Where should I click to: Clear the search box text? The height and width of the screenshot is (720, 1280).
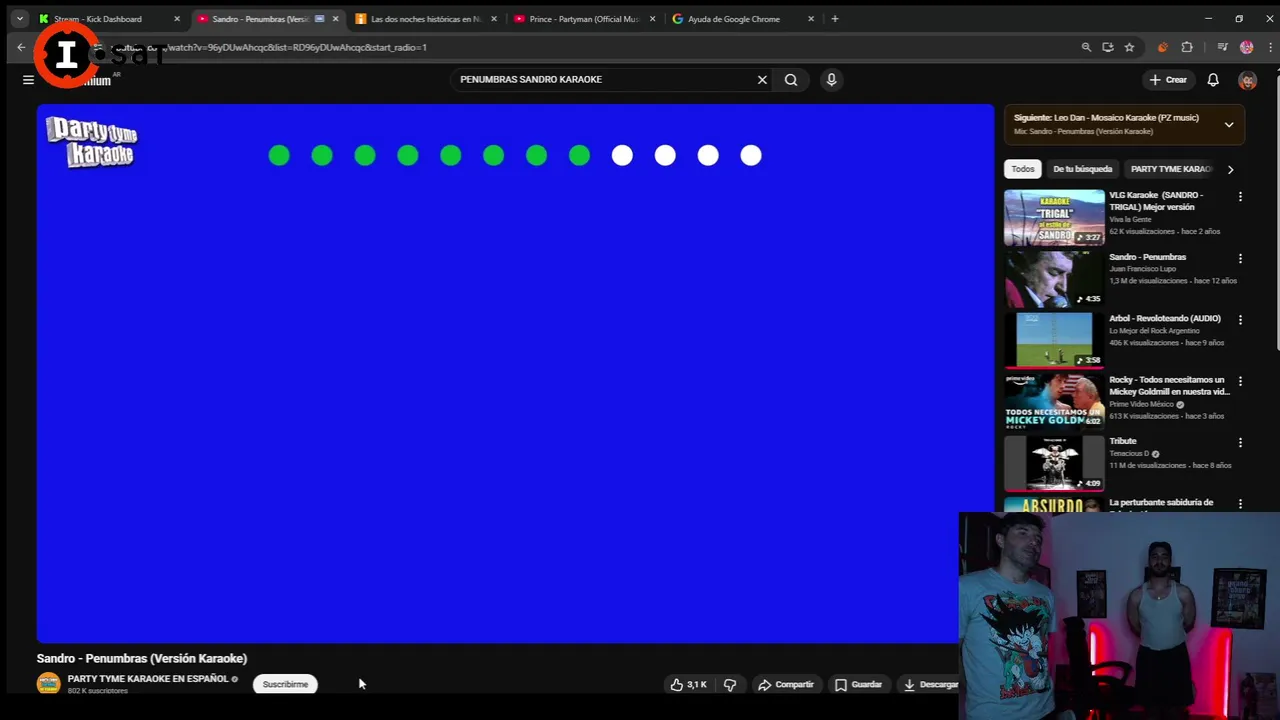(762, 80)
